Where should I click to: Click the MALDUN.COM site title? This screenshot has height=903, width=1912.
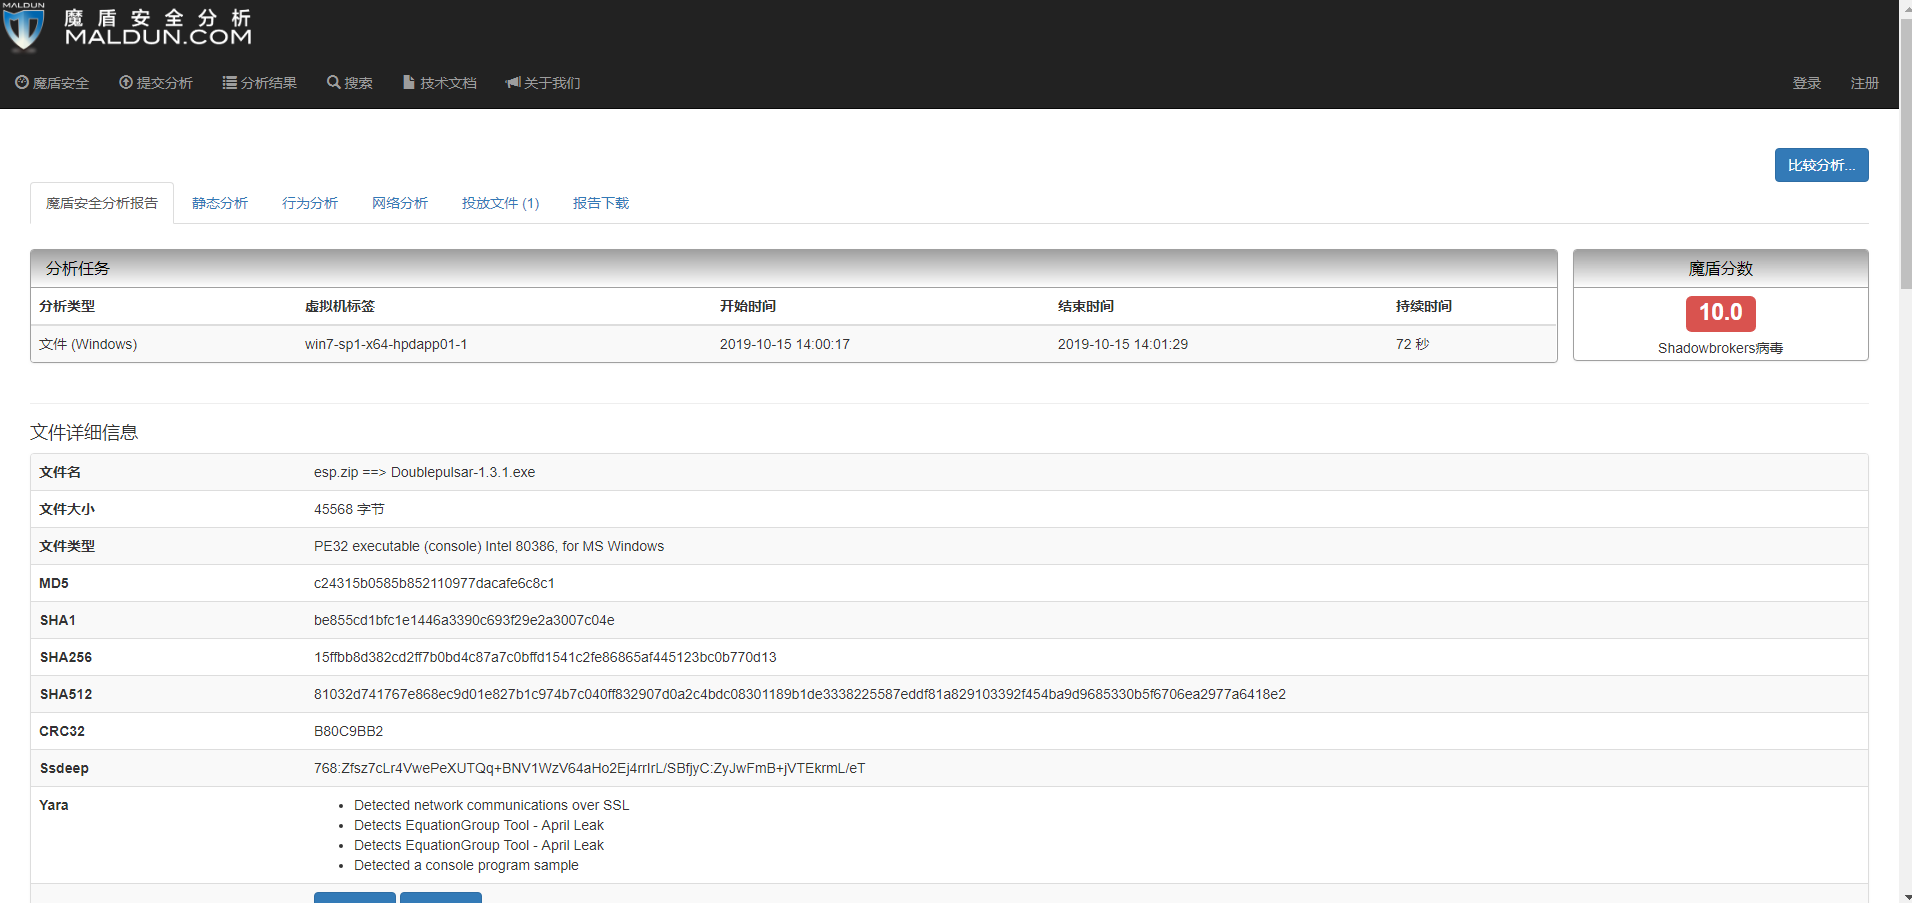click(158, 37)
